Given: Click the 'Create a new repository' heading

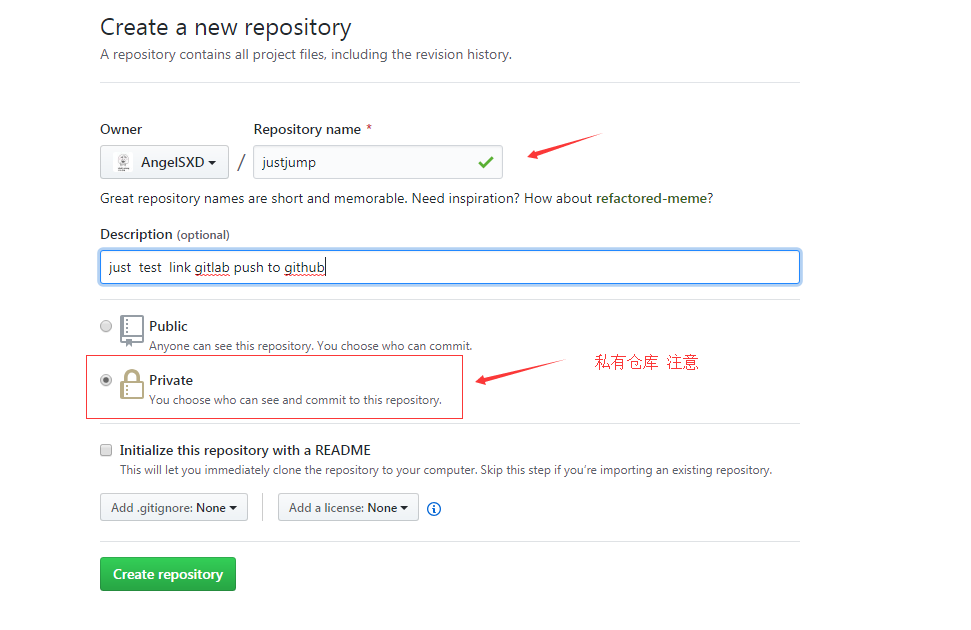Looking at the screenshot, I should pyautogui.click(x=226, y=27).
